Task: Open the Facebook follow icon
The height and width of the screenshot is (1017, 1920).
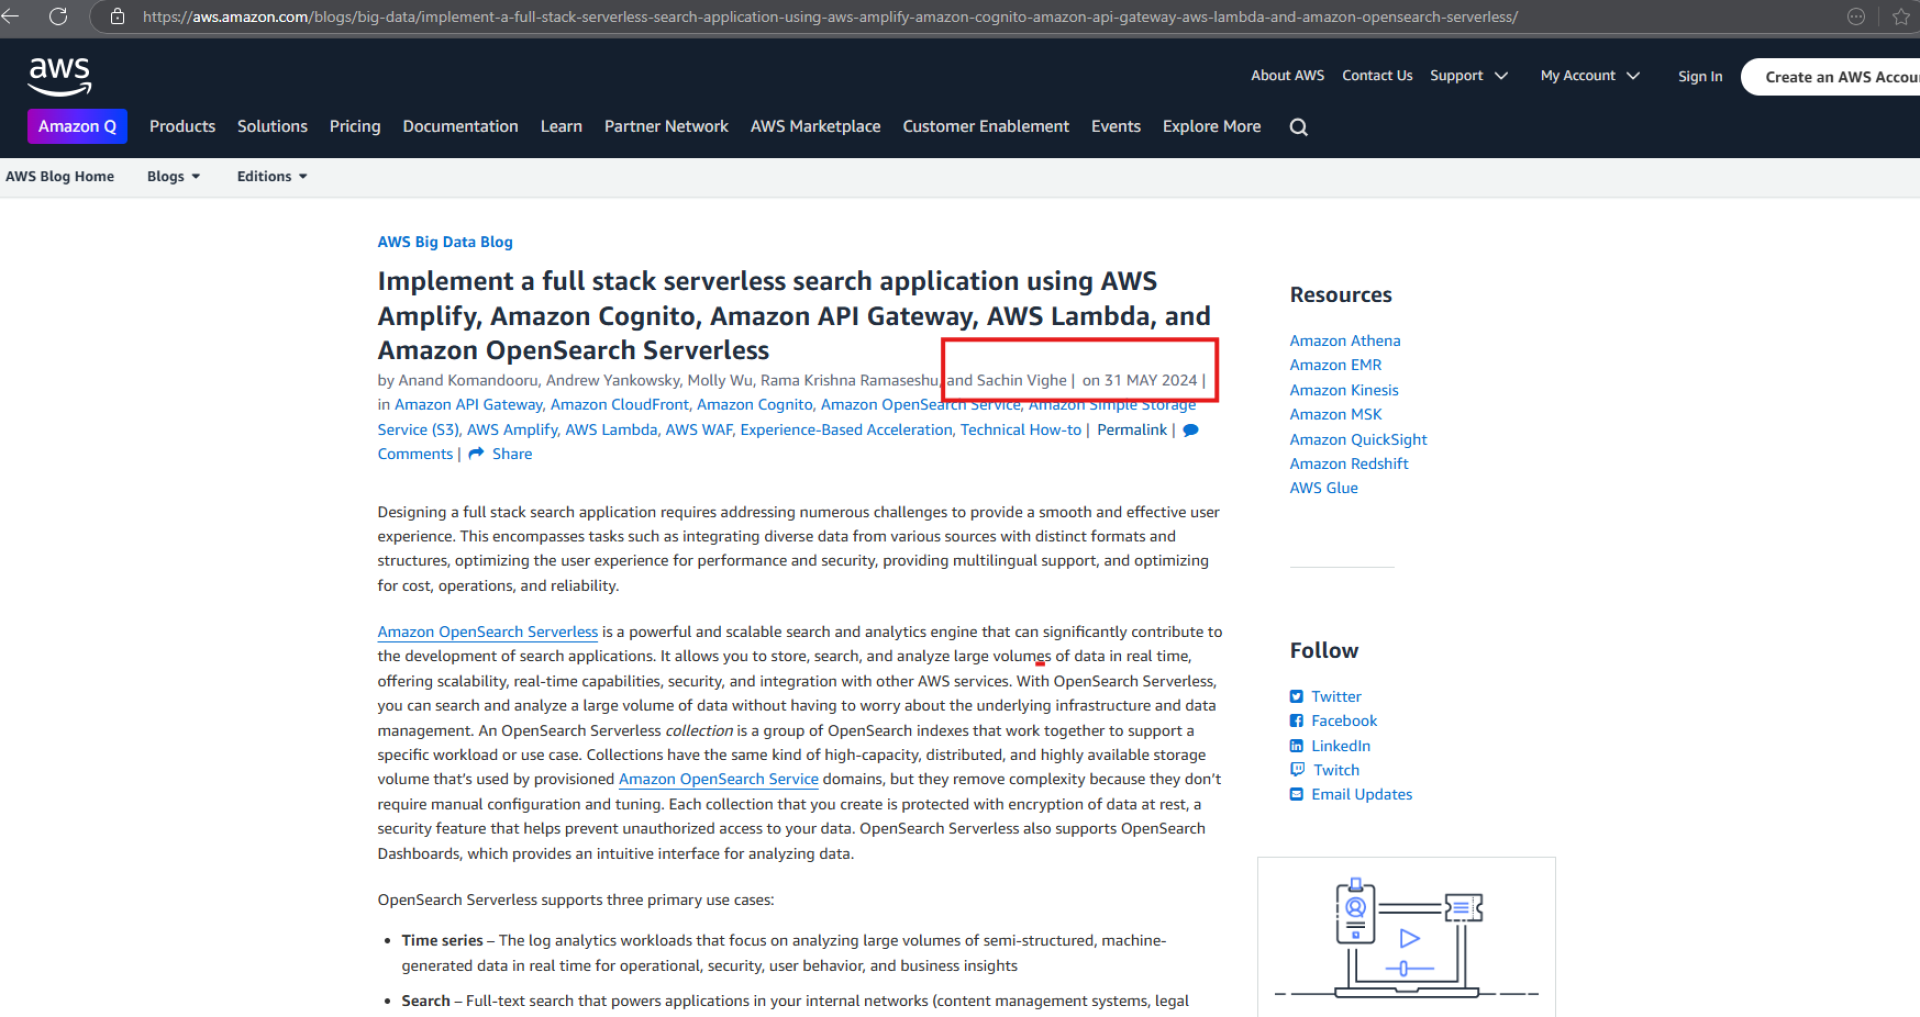Action: [x=1297, y=720]
